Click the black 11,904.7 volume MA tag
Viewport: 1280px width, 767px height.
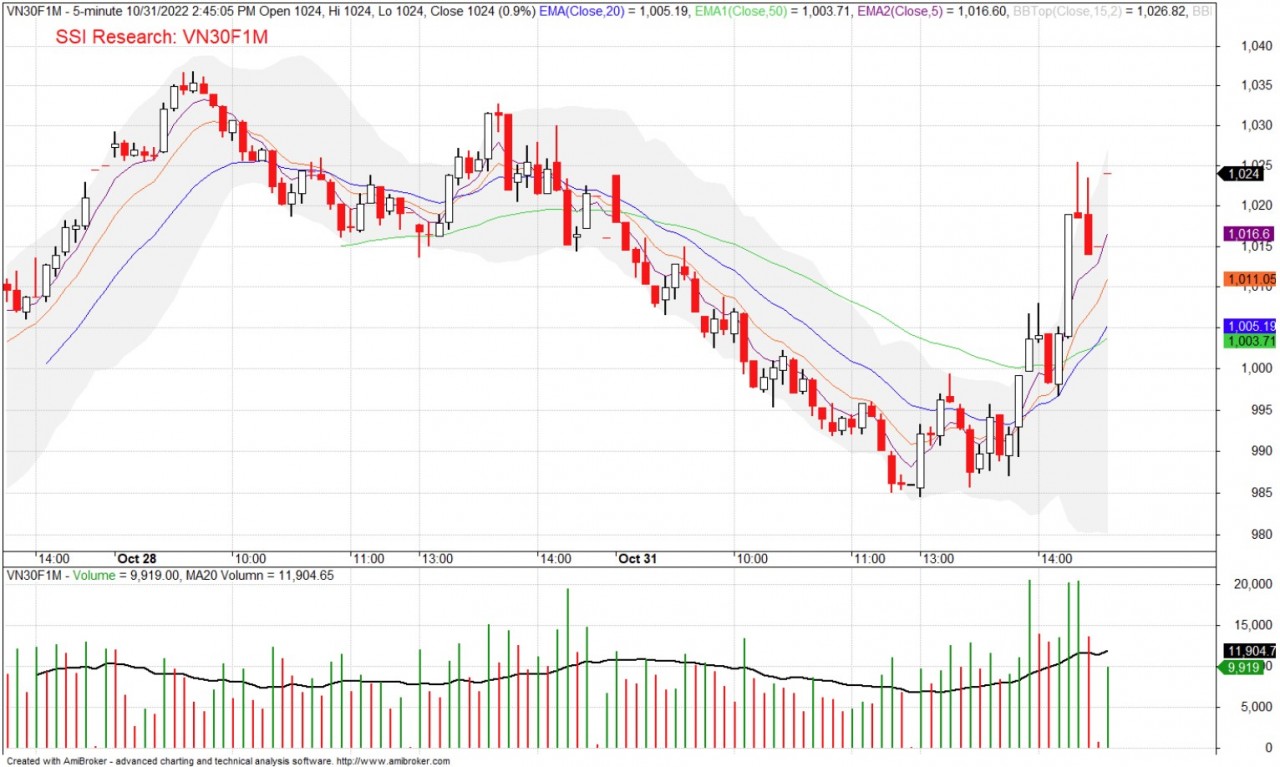[x=1250, y=650]
